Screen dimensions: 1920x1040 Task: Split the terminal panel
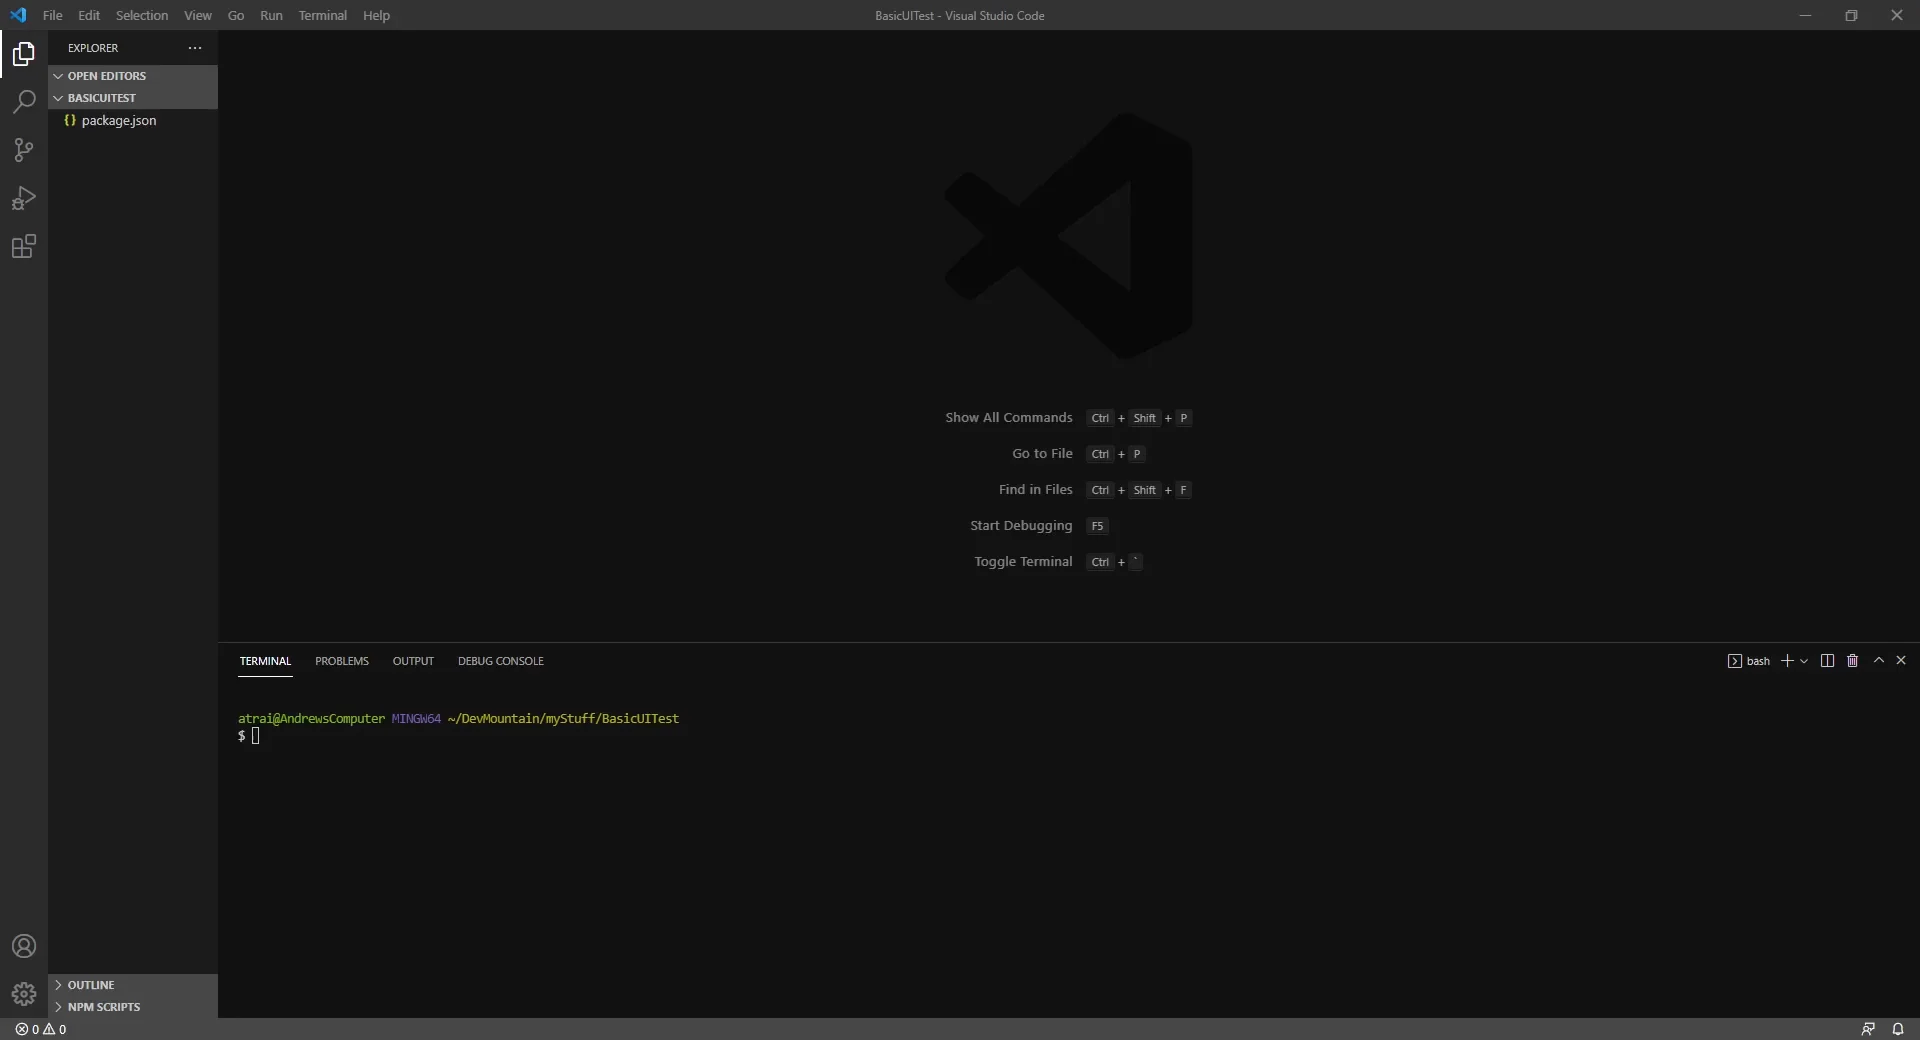point(1827,661)
